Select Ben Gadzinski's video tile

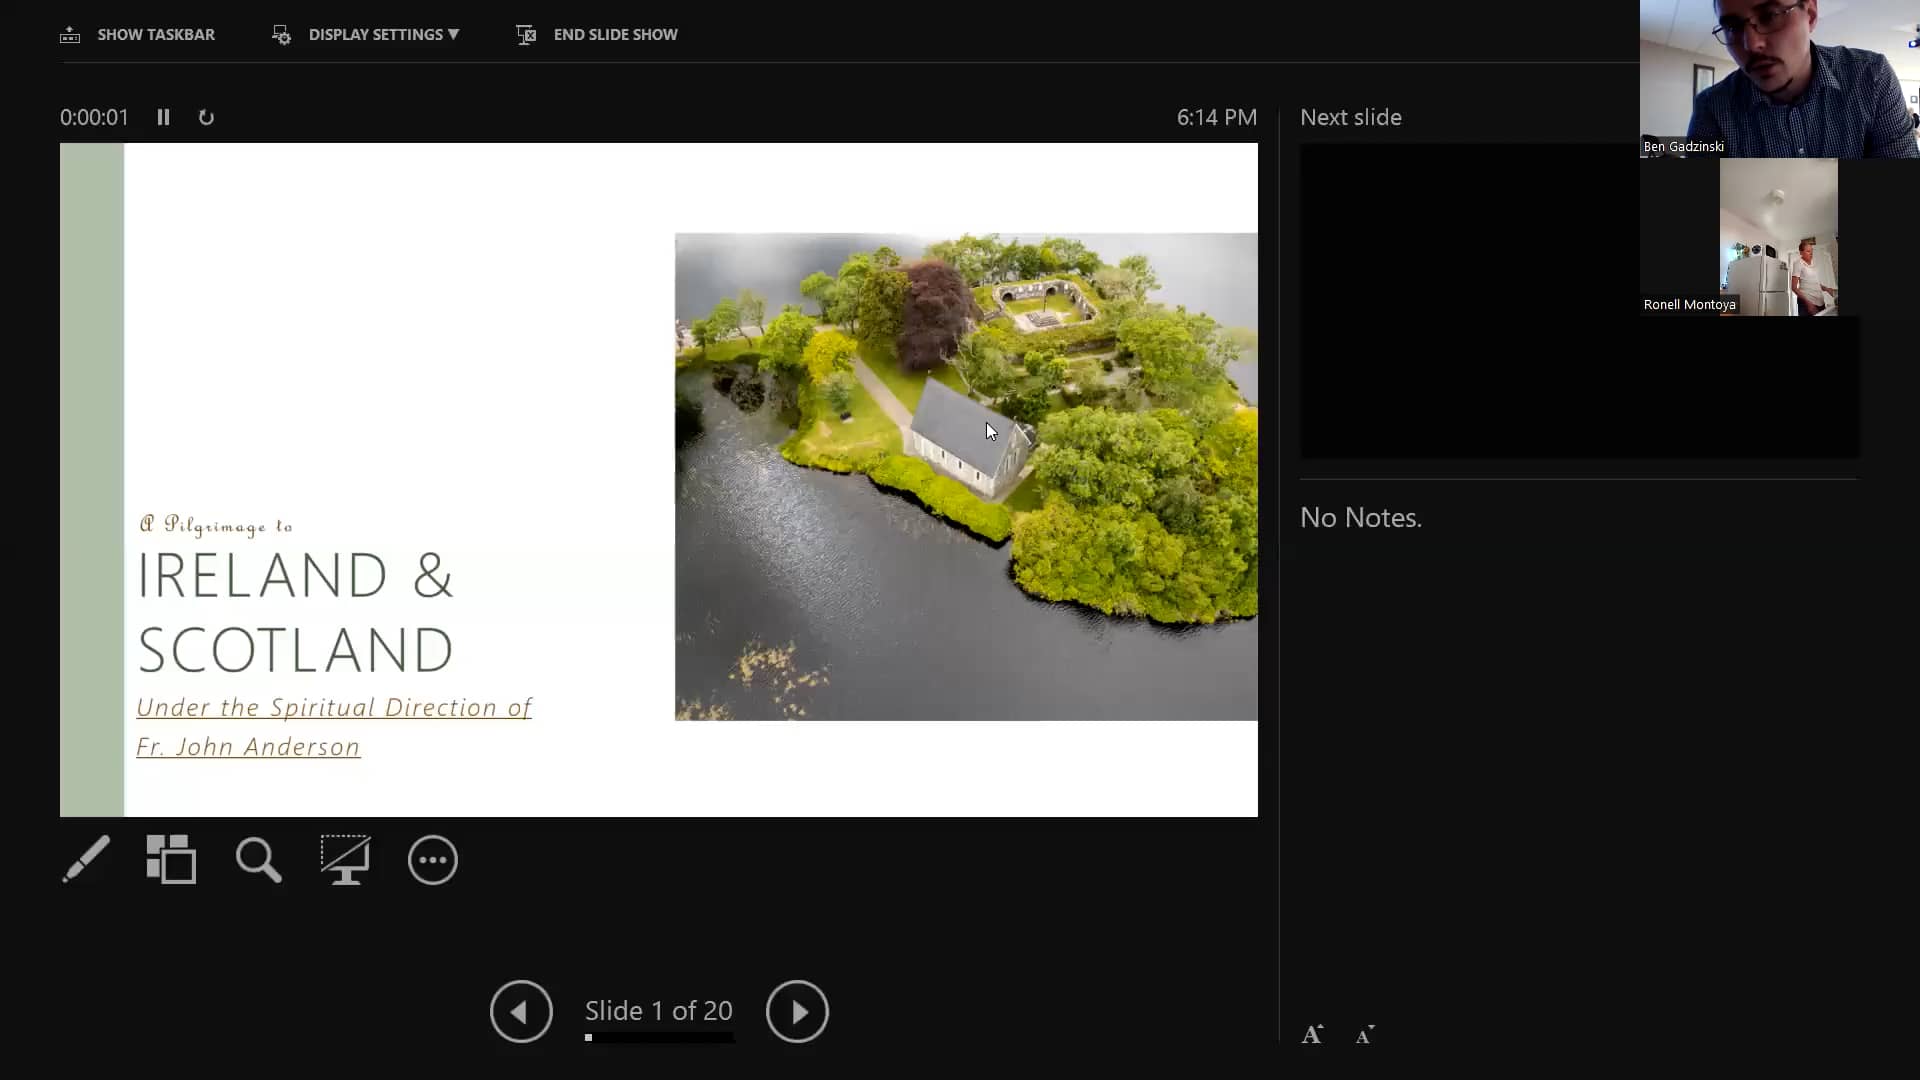(1779, 78)
